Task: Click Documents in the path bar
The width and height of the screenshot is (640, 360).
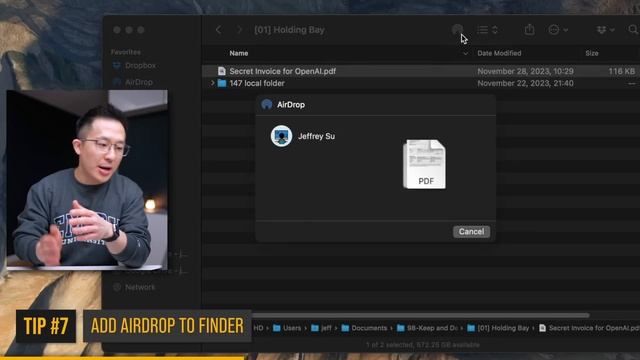Action: coord(364,328)
